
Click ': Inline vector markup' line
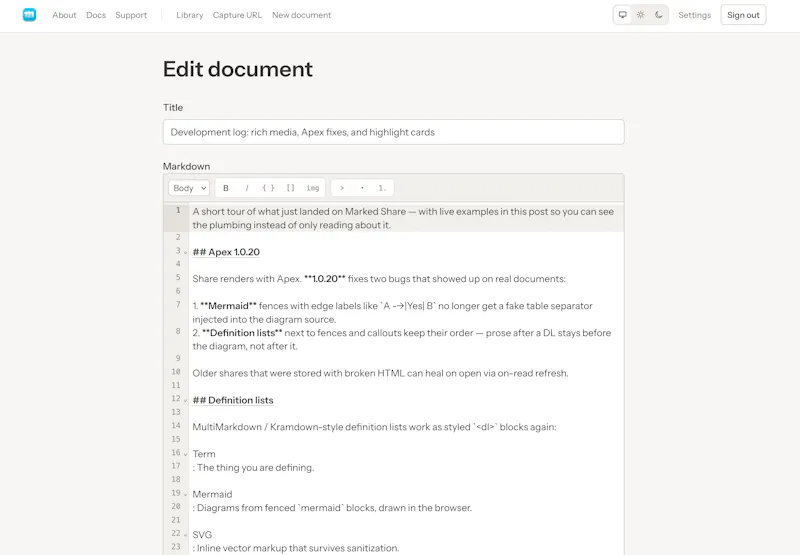coord(296,548)
